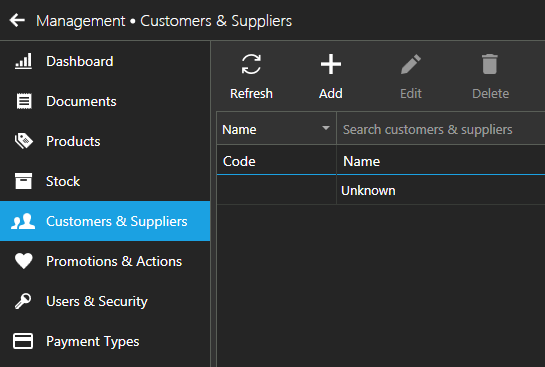Select Customers & Suppliers in sidebar
Image resolution: width=545 pixels, height=367 pixels.
tap(105, 221)
